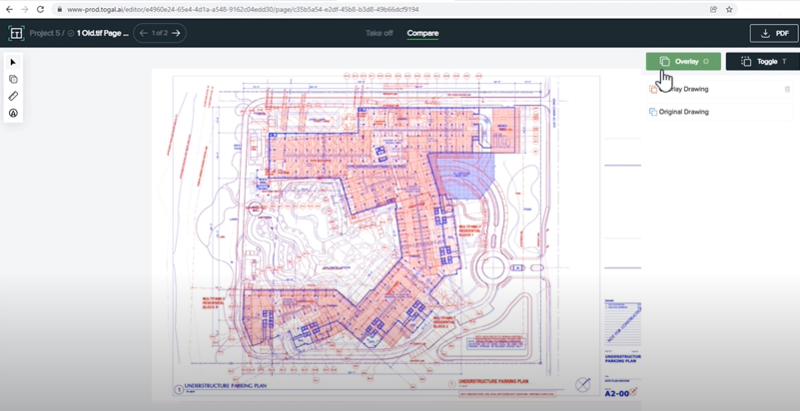Click the red Understructure Parking Plan title
The height and width of the screenshot is (411, 800).
[x=493, y=381]
